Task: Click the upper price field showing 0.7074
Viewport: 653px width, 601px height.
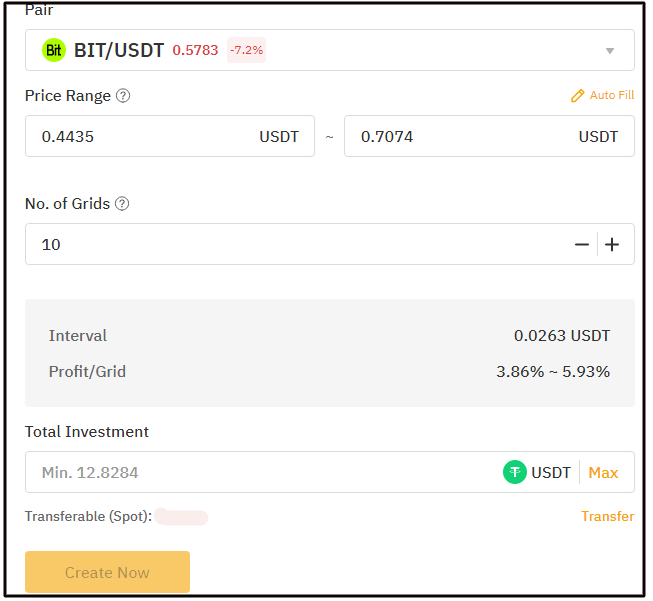Action: click(489, 136)
